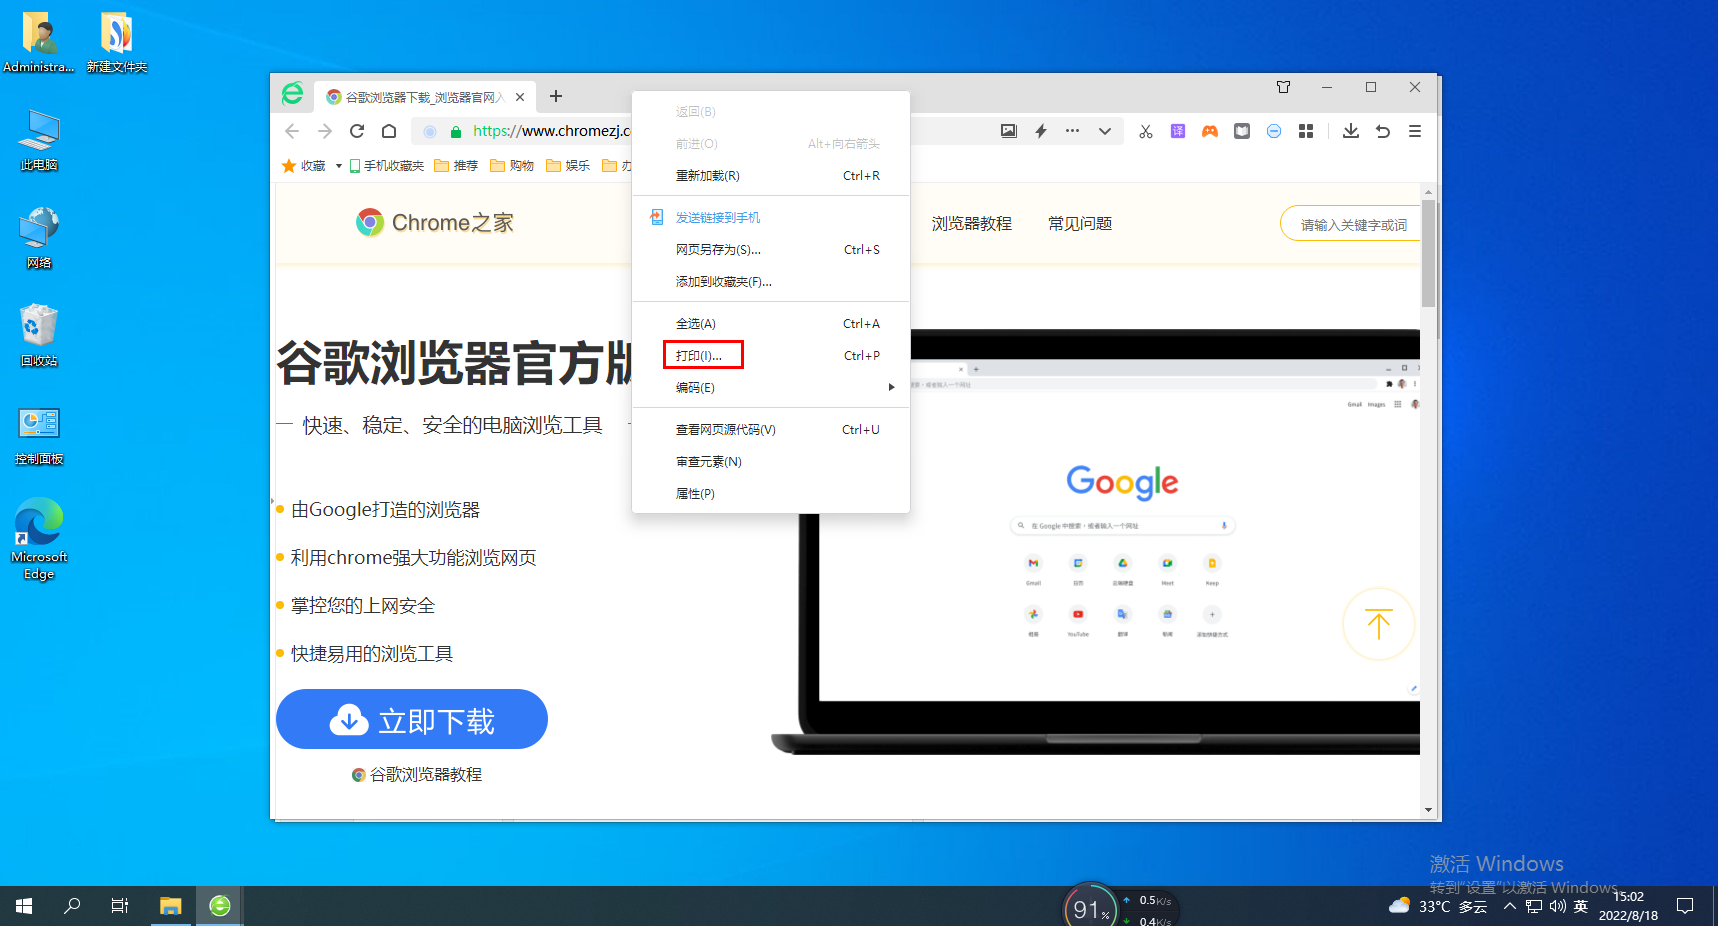Click the laptop Google screenshot image

click(x=1096, y=542)
